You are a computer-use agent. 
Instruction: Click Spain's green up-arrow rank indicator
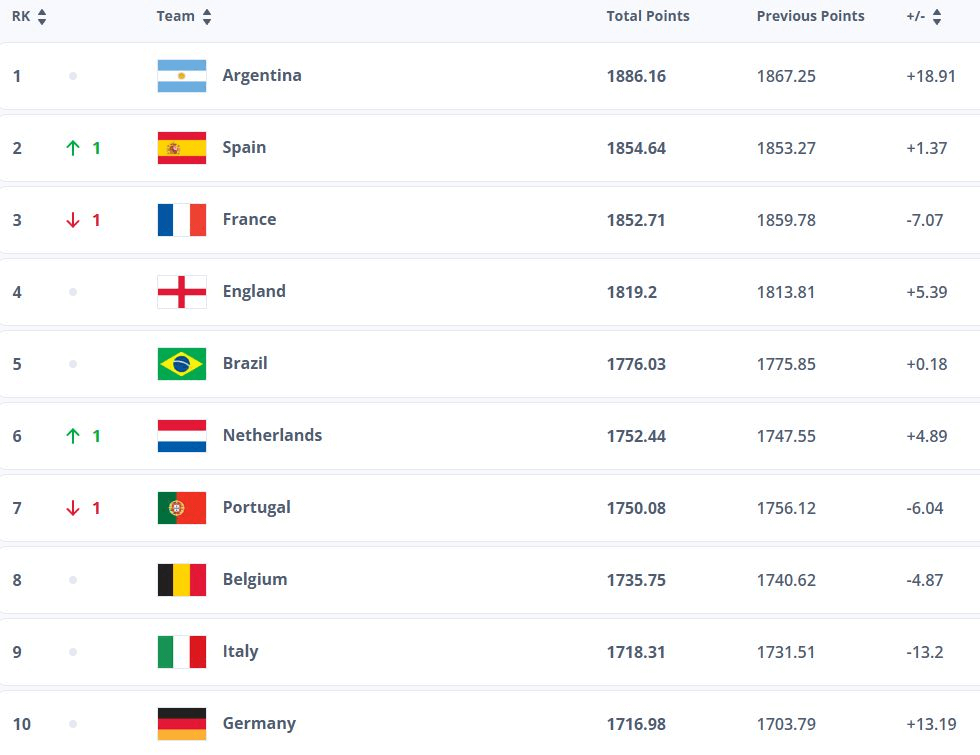coord(72,148)
